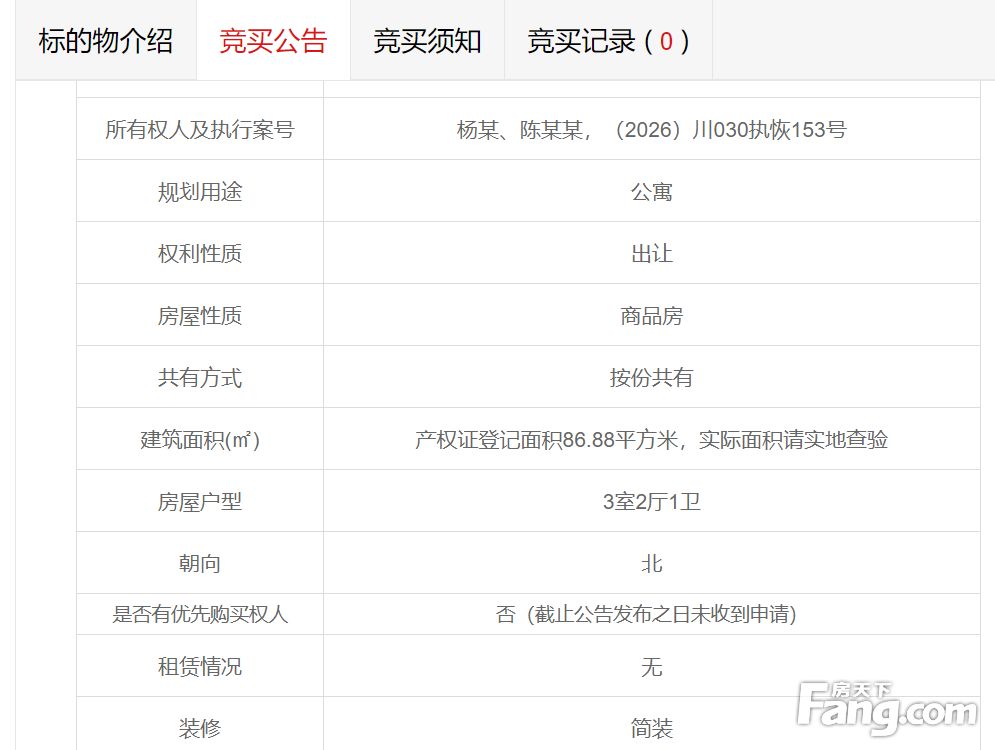Viewport: 995px width, 750px height.
Task: Click the case number 川030执恢153号 text
Action: [x=768, y=129]
